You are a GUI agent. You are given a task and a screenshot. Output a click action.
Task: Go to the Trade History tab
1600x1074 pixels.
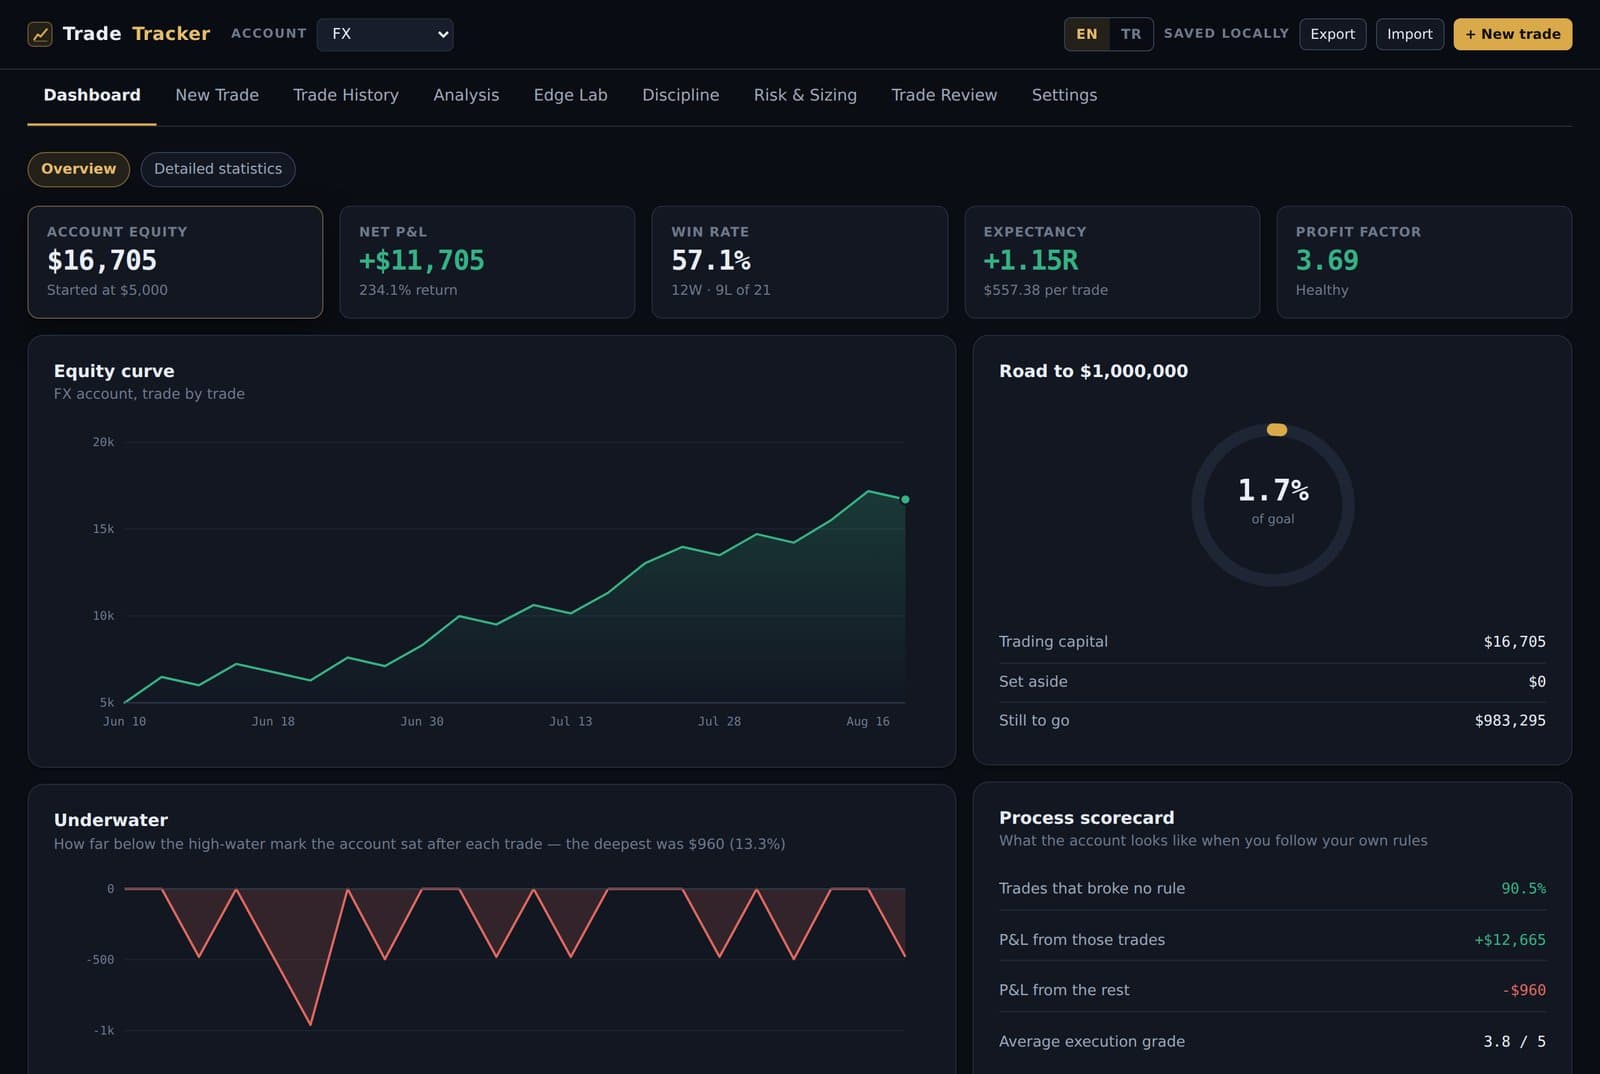pos(346,95)
